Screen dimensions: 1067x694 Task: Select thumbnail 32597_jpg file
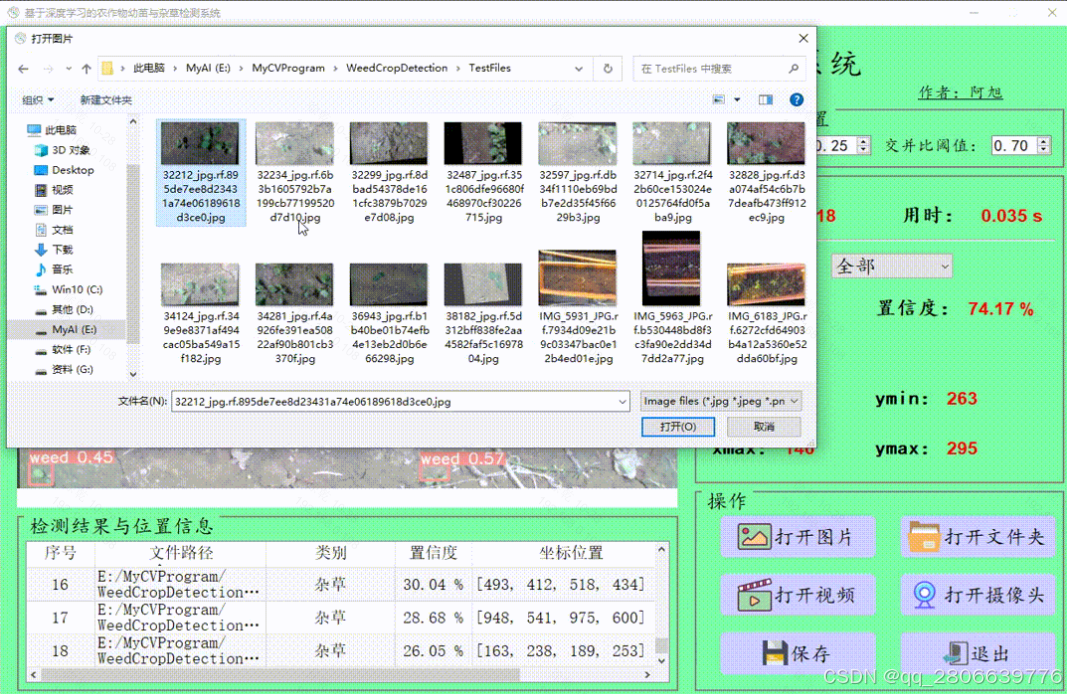[577, 172]
